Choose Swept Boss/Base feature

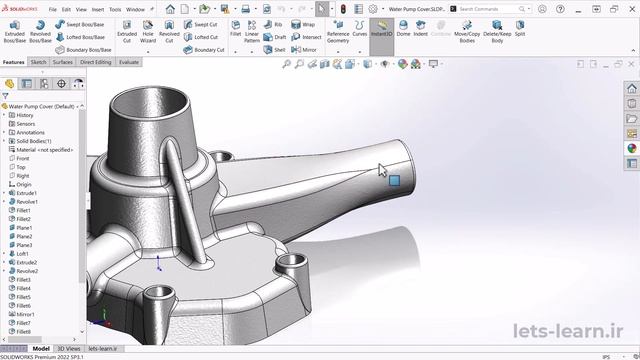coord(80,24)
